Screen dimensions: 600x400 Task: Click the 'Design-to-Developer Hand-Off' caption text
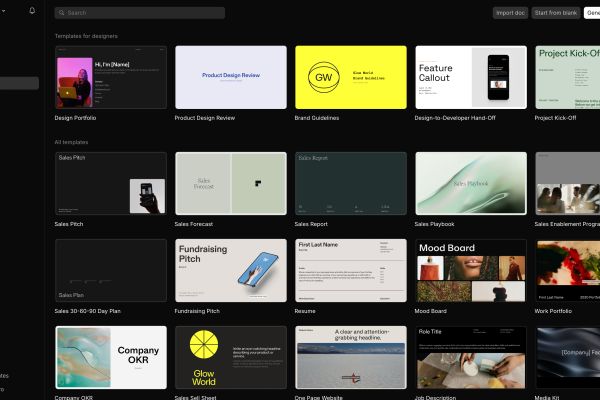click(455, 118)
